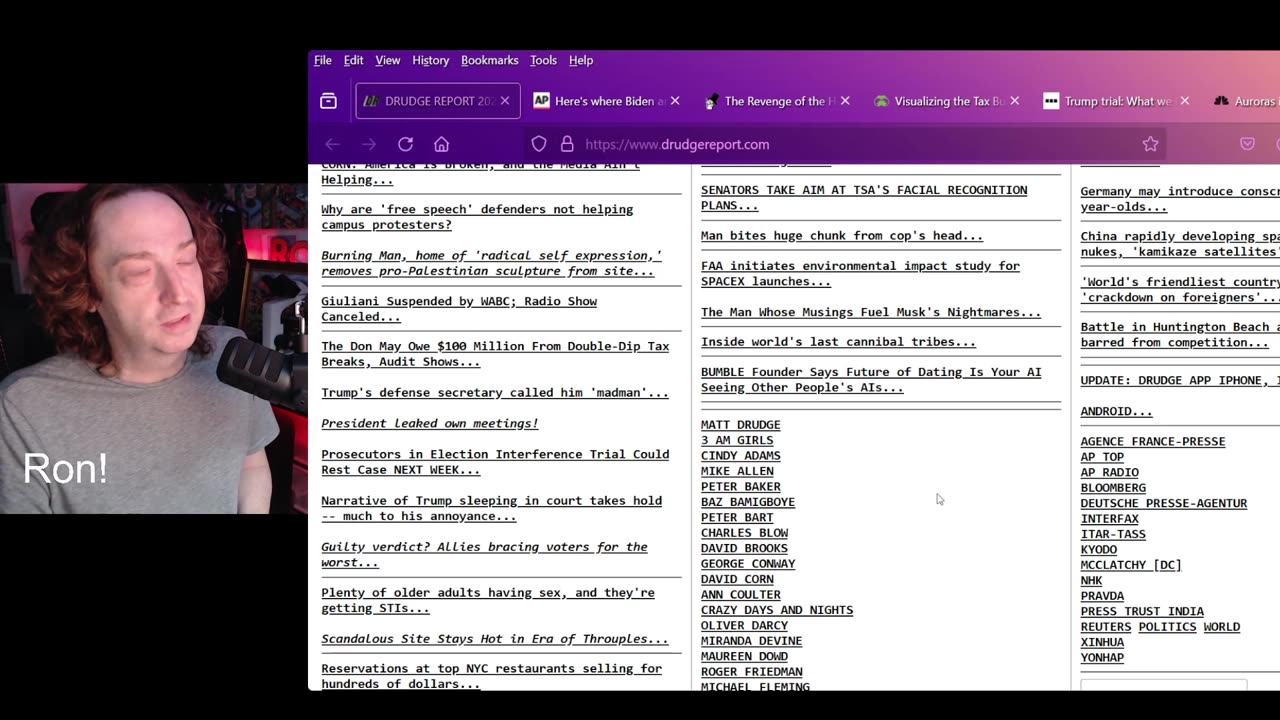
Task: Click the site security padlock icon
Action: click(x=567, y=144)
